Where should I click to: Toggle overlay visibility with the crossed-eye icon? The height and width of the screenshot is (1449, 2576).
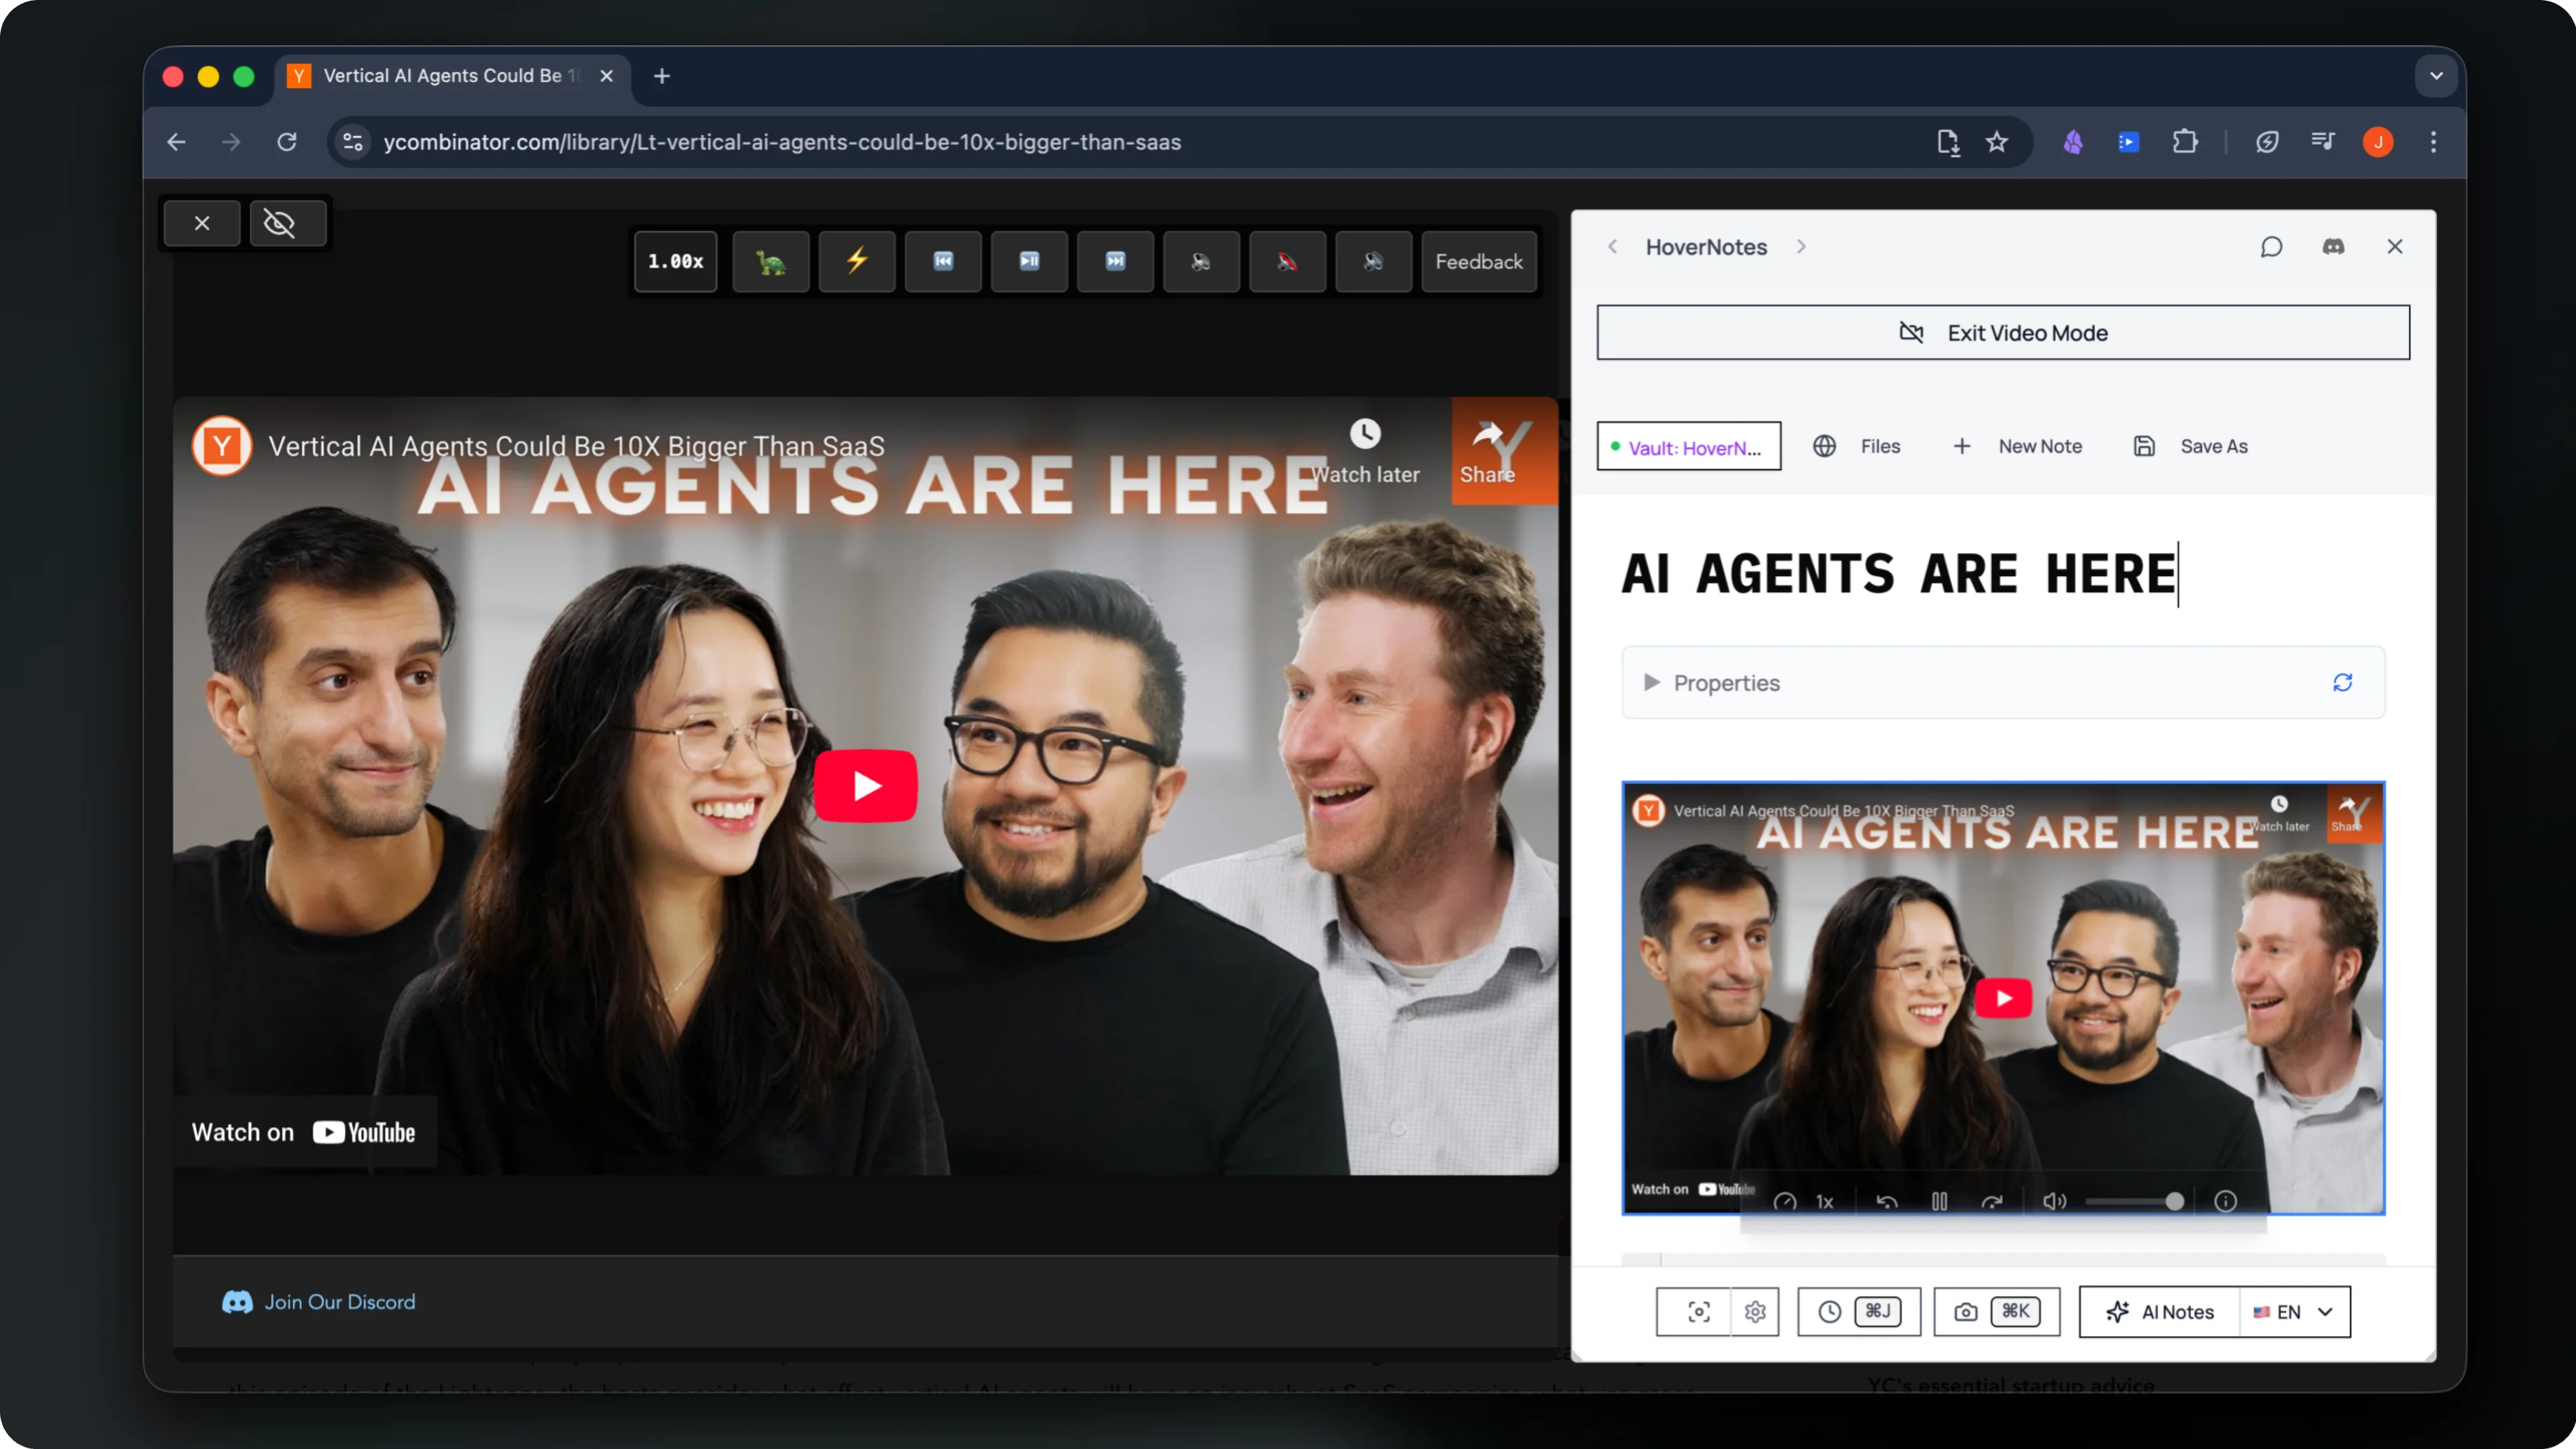click(x=287, y=223)
